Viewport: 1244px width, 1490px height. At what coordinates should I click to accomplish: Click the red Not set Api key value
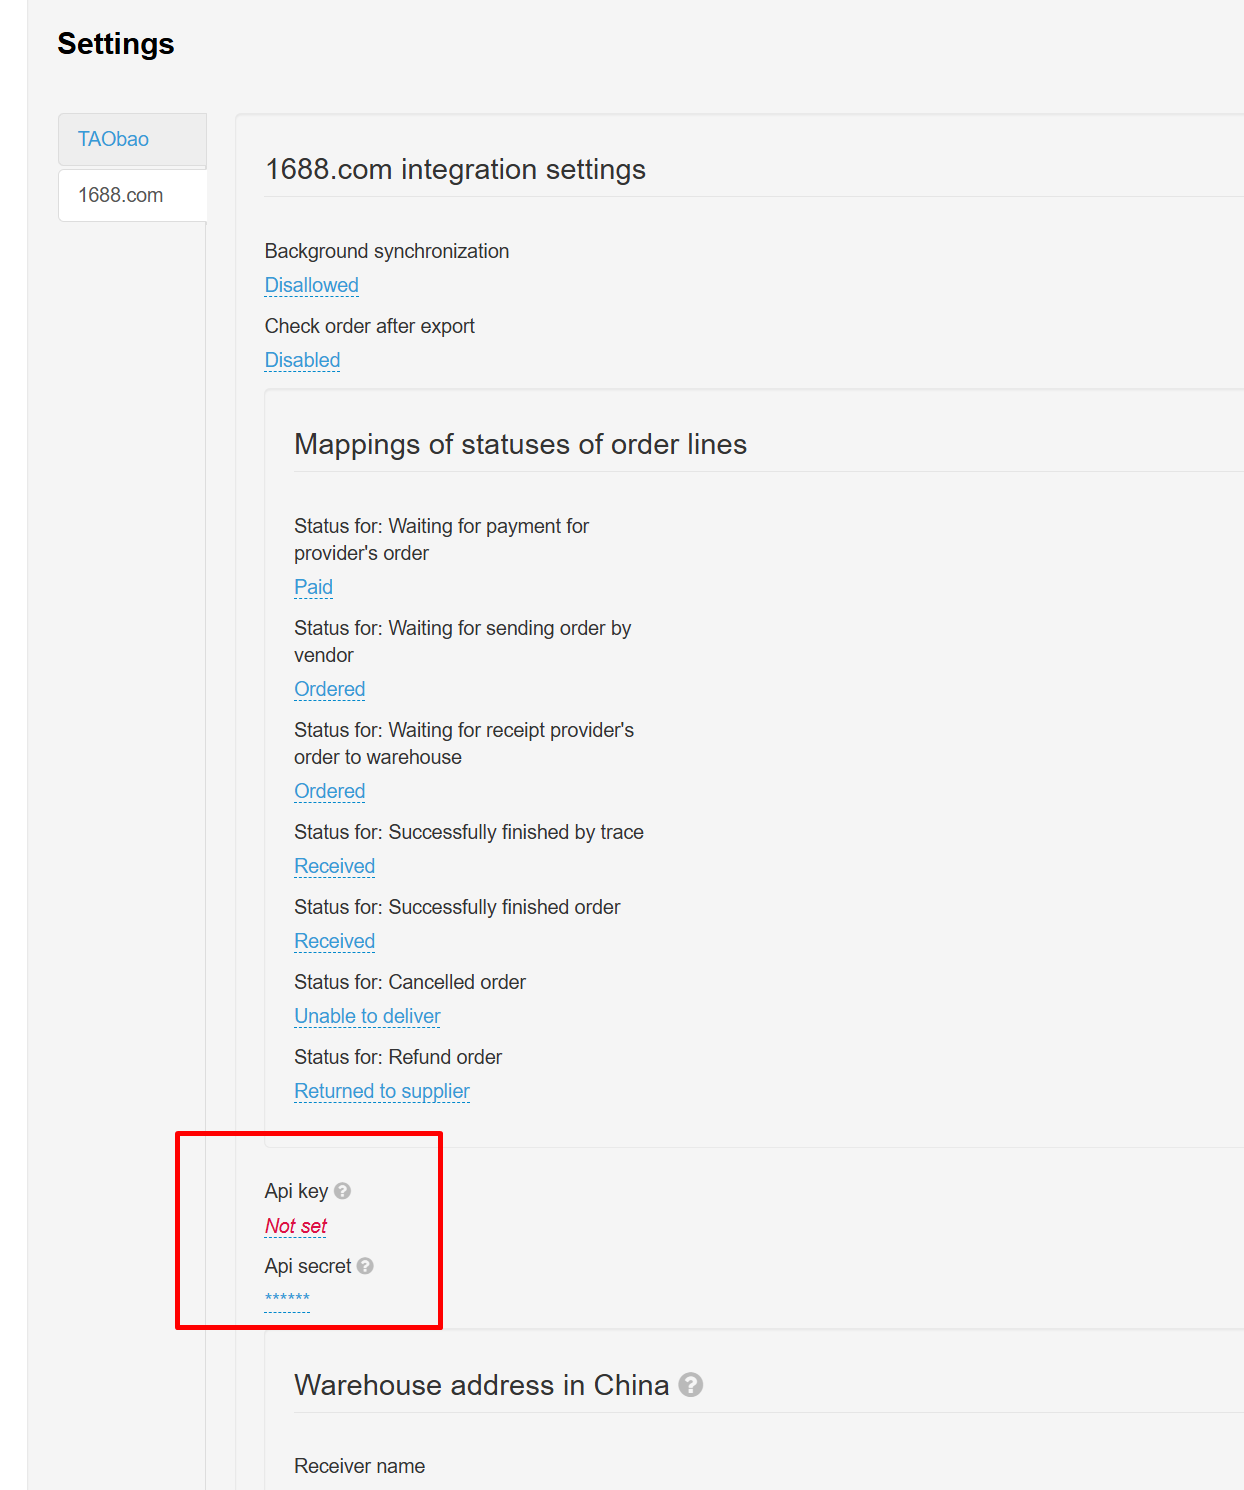pyautogui.click(x=296, y=1226)
